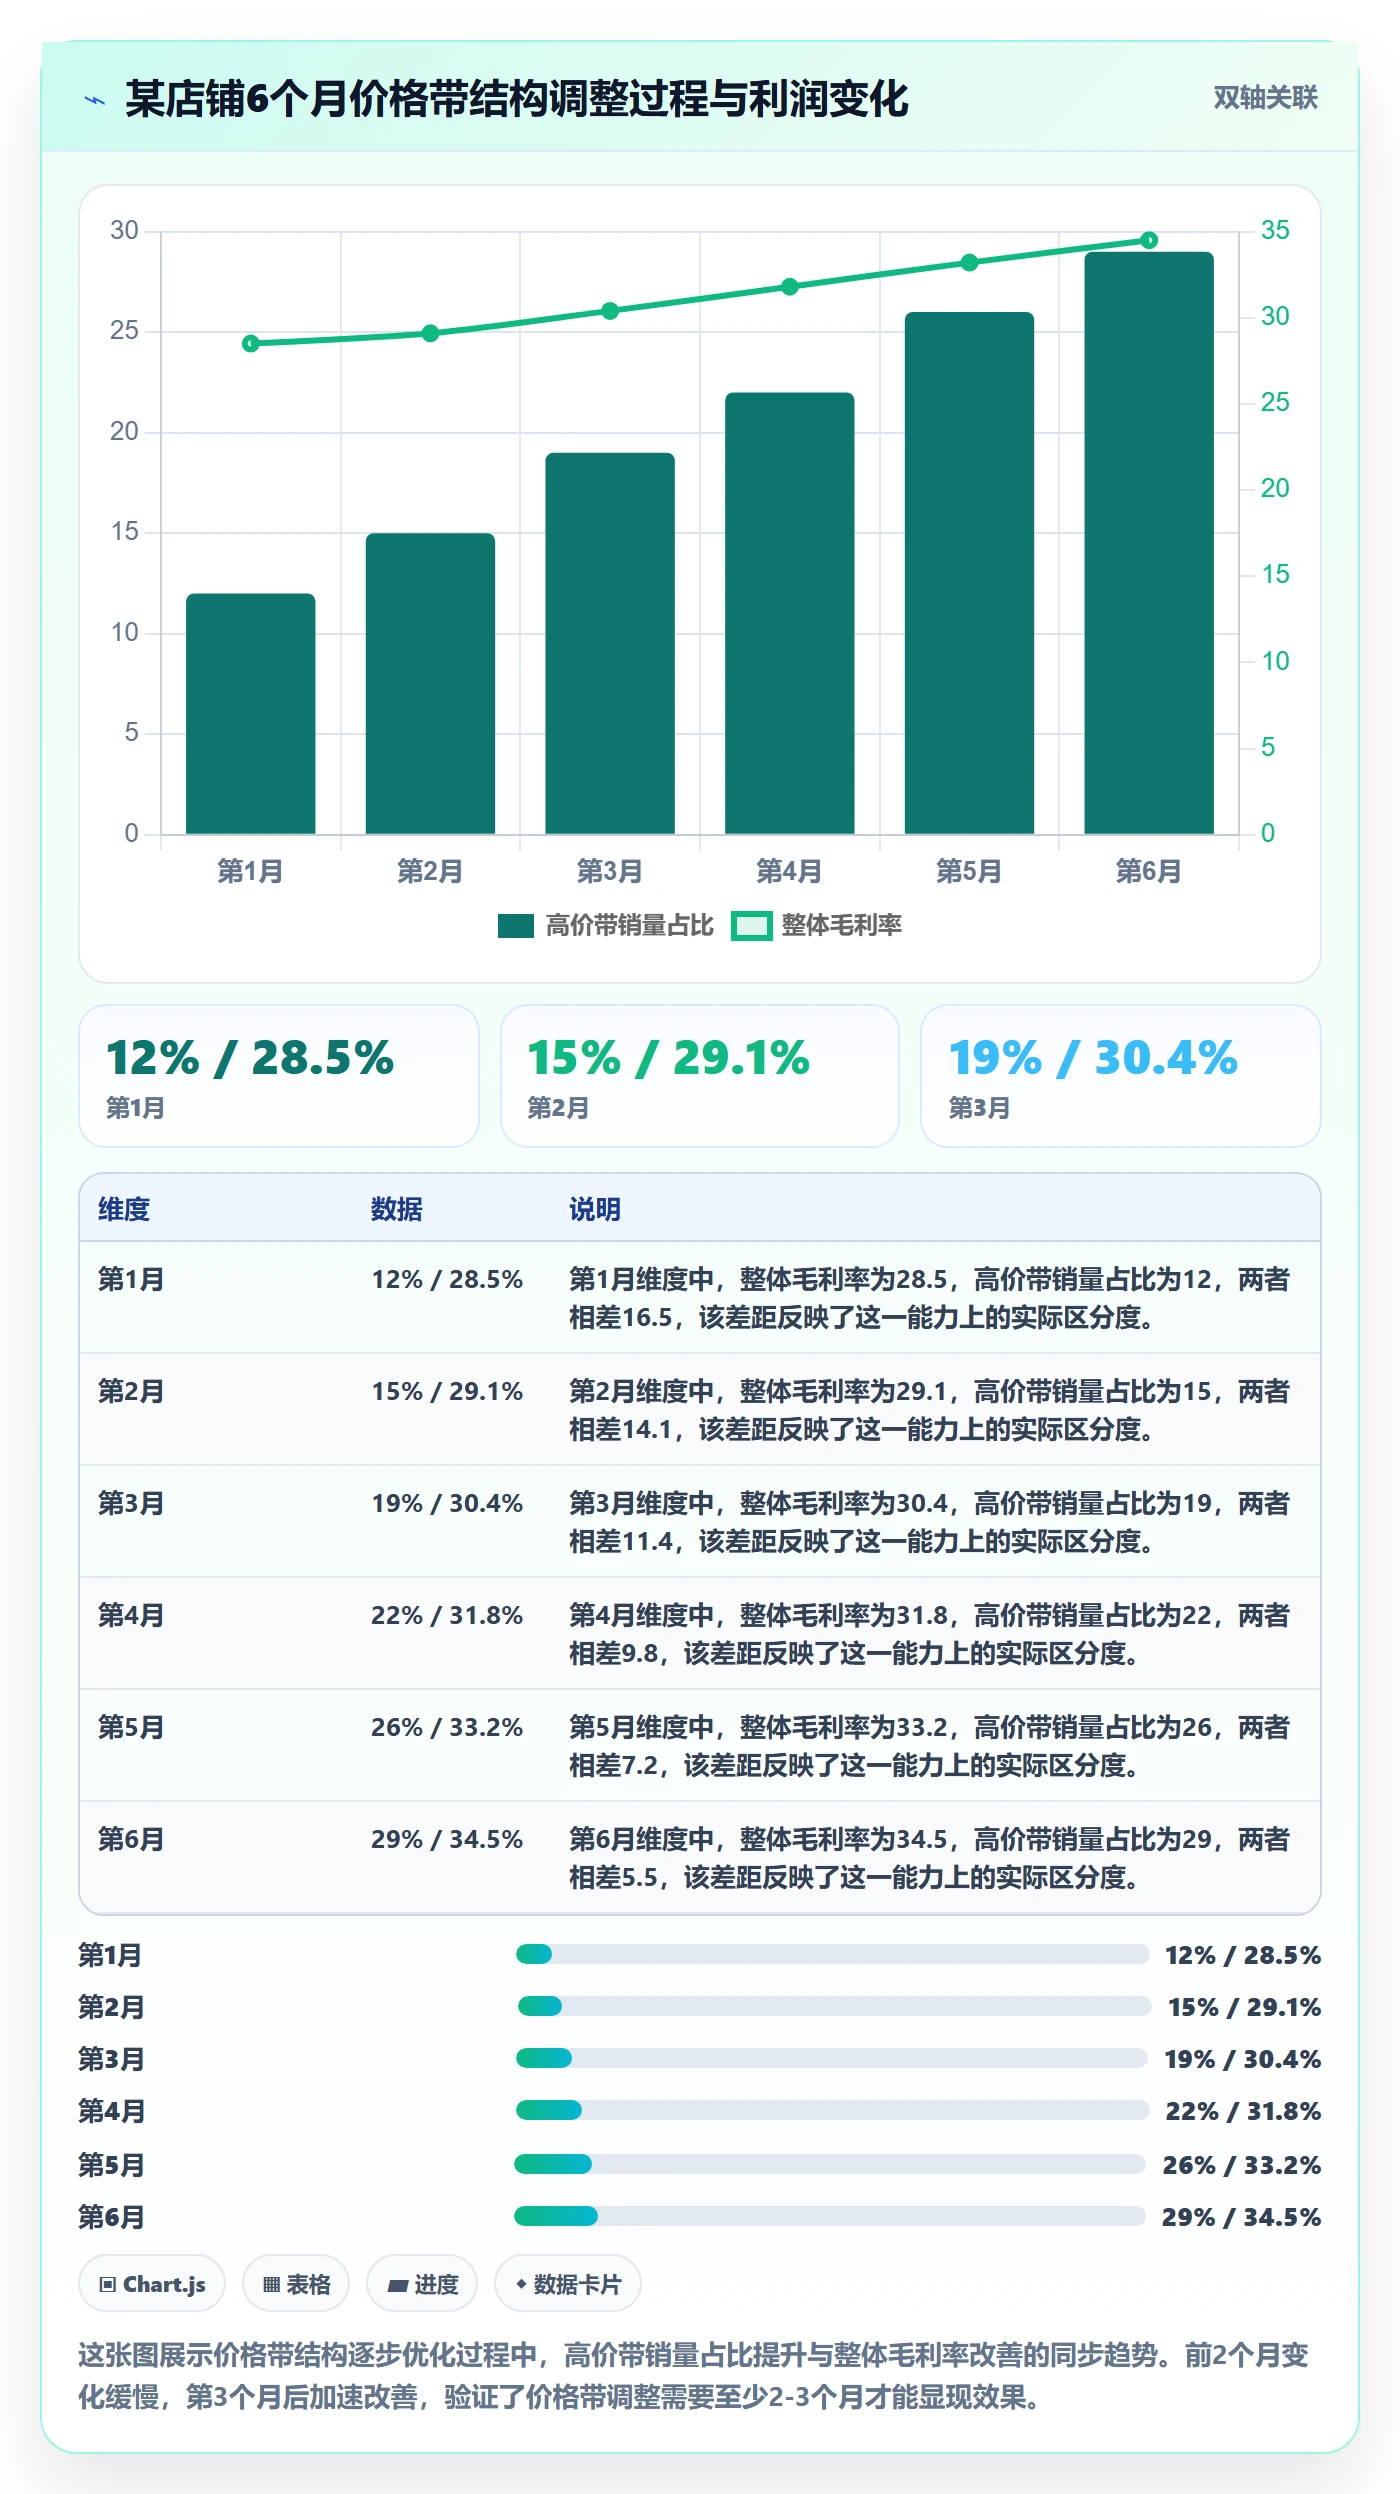This screenshot has height=2494, width=1400.
Task: Click the 第6月 progress bar
Action: (830, 2216)
